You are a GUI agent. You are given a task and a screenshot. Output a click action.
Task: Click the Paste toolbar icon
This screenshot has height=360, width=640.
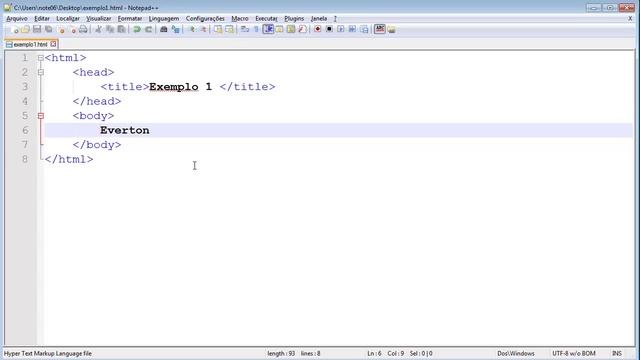click(x=122, y=29)
